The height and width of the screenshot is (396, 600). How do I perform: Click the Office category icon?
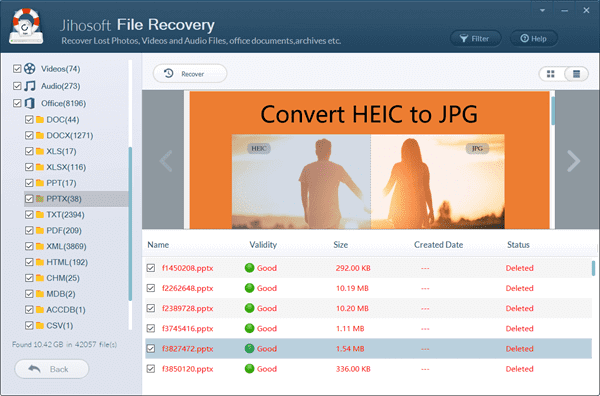(x=30, y=103)
